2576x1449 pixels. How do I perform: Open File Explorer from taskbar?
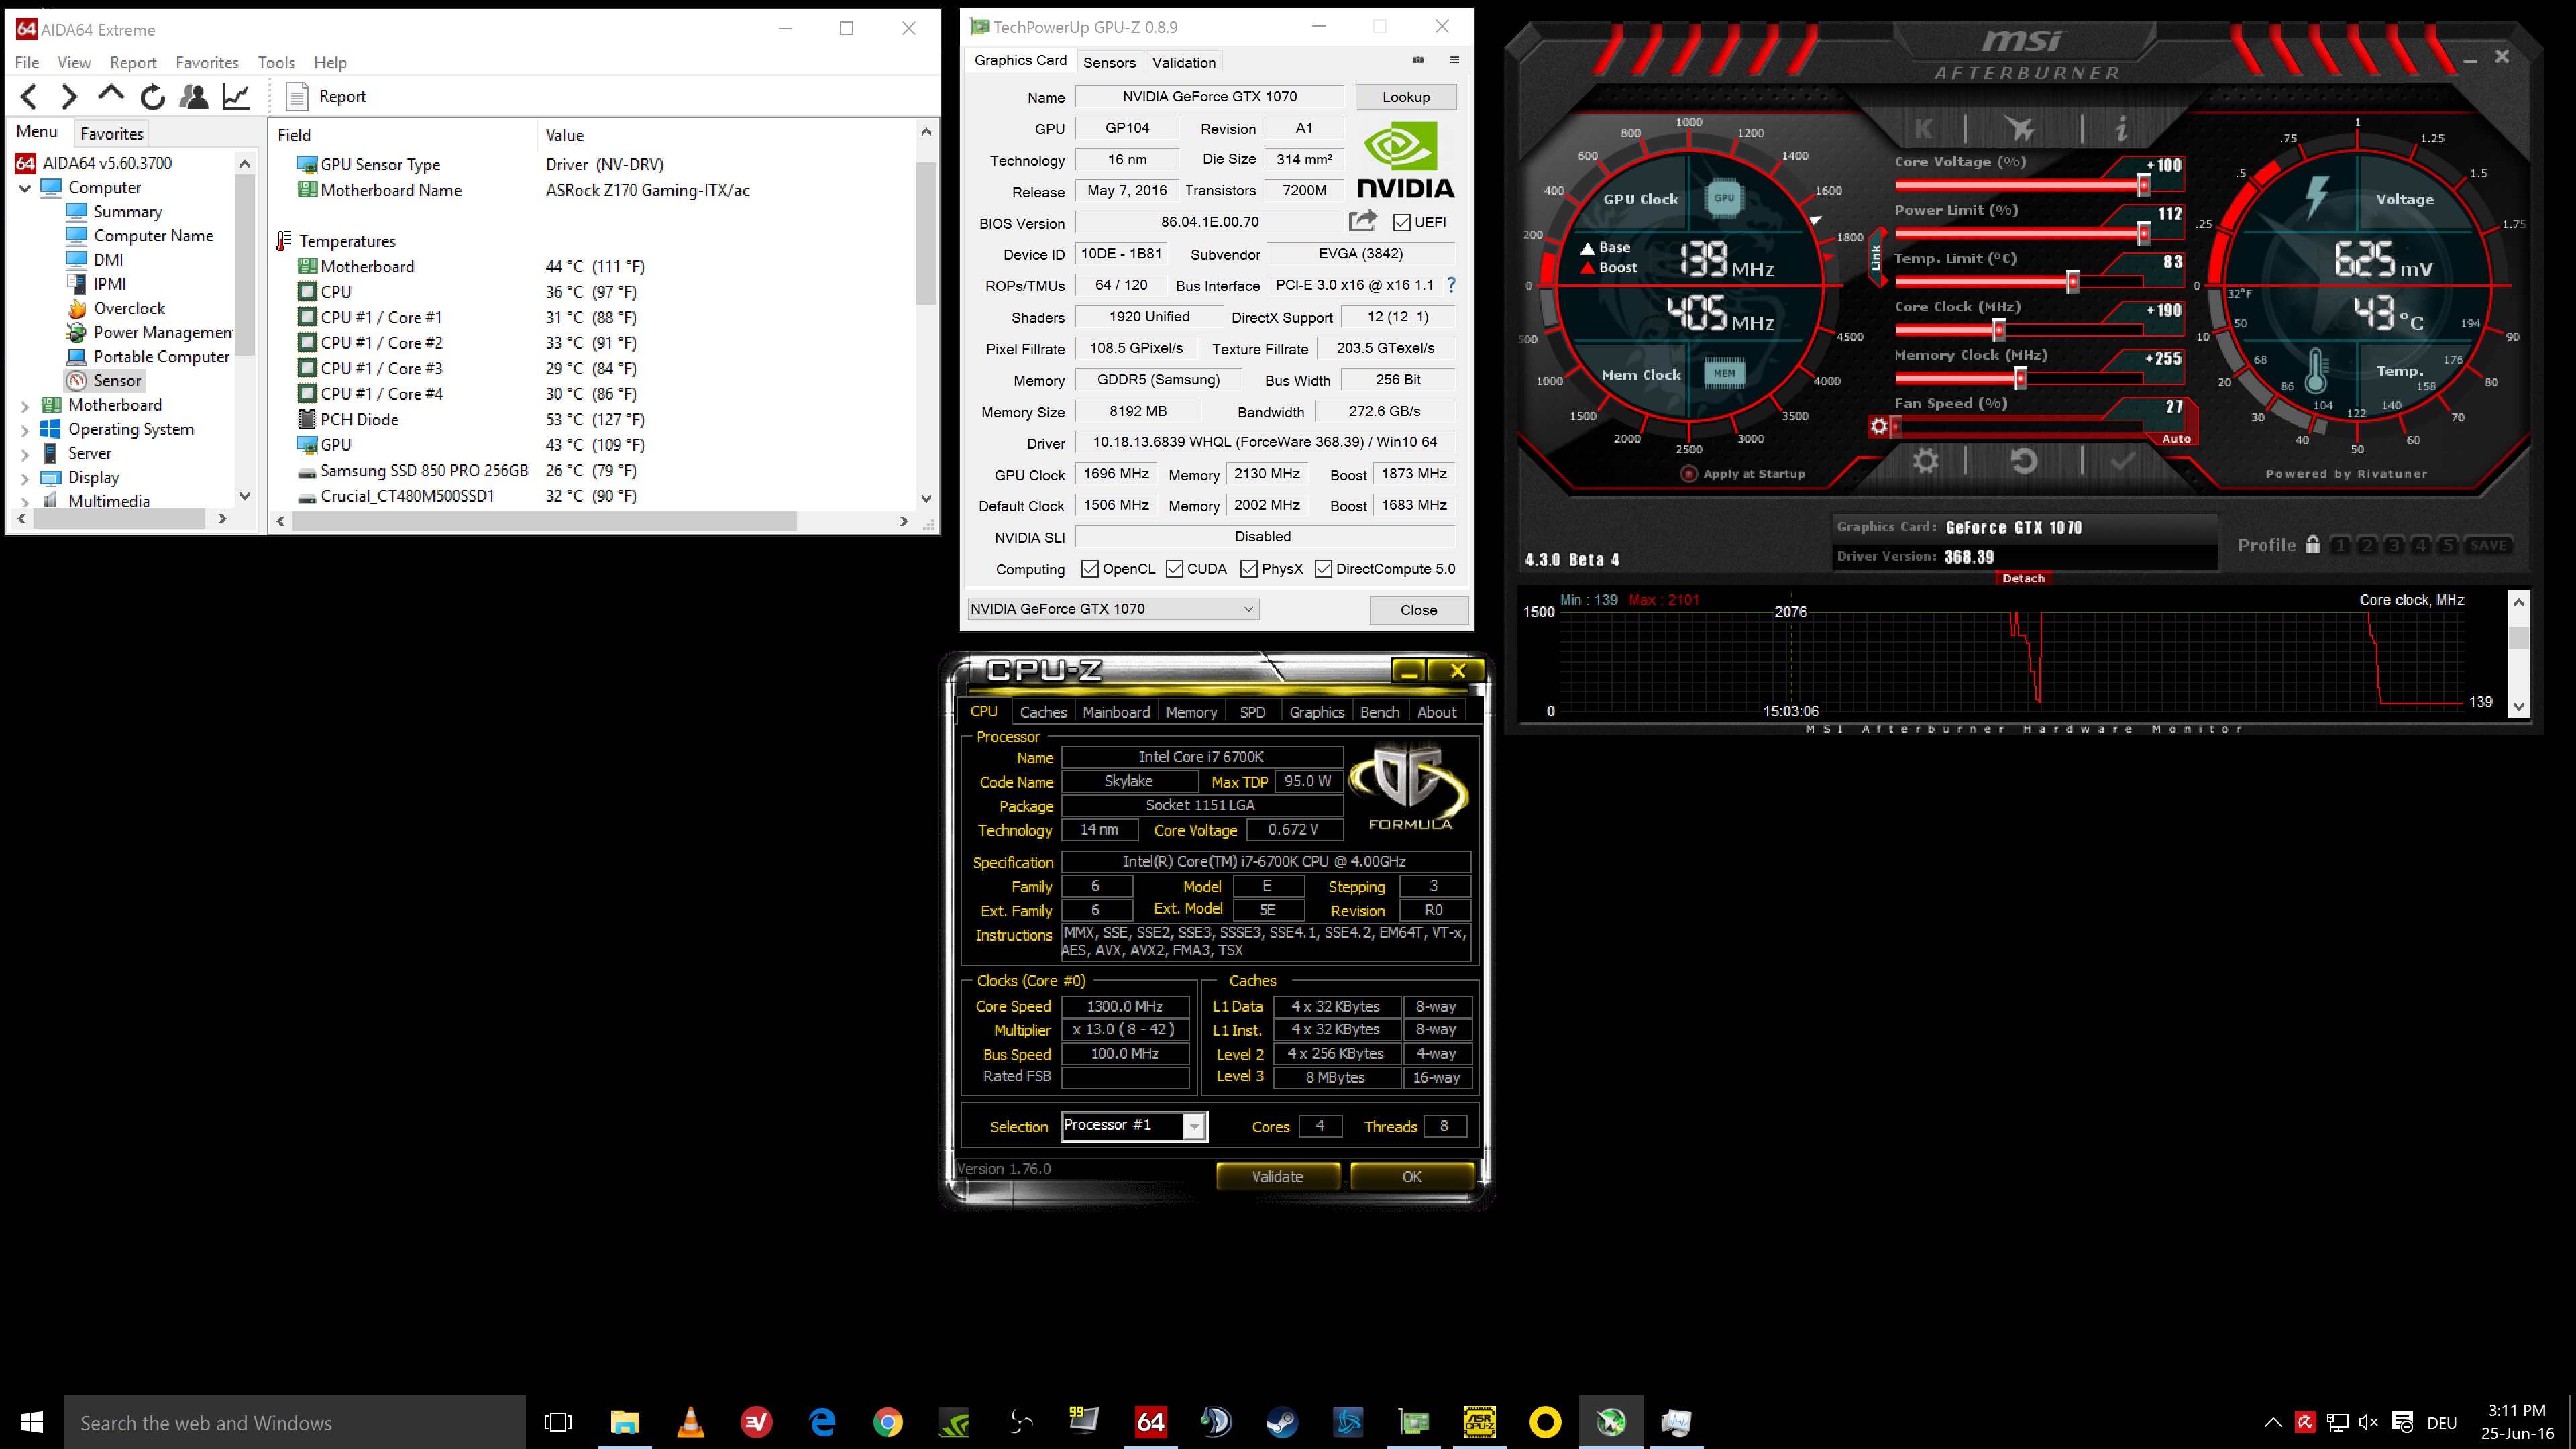(625, 1422)
